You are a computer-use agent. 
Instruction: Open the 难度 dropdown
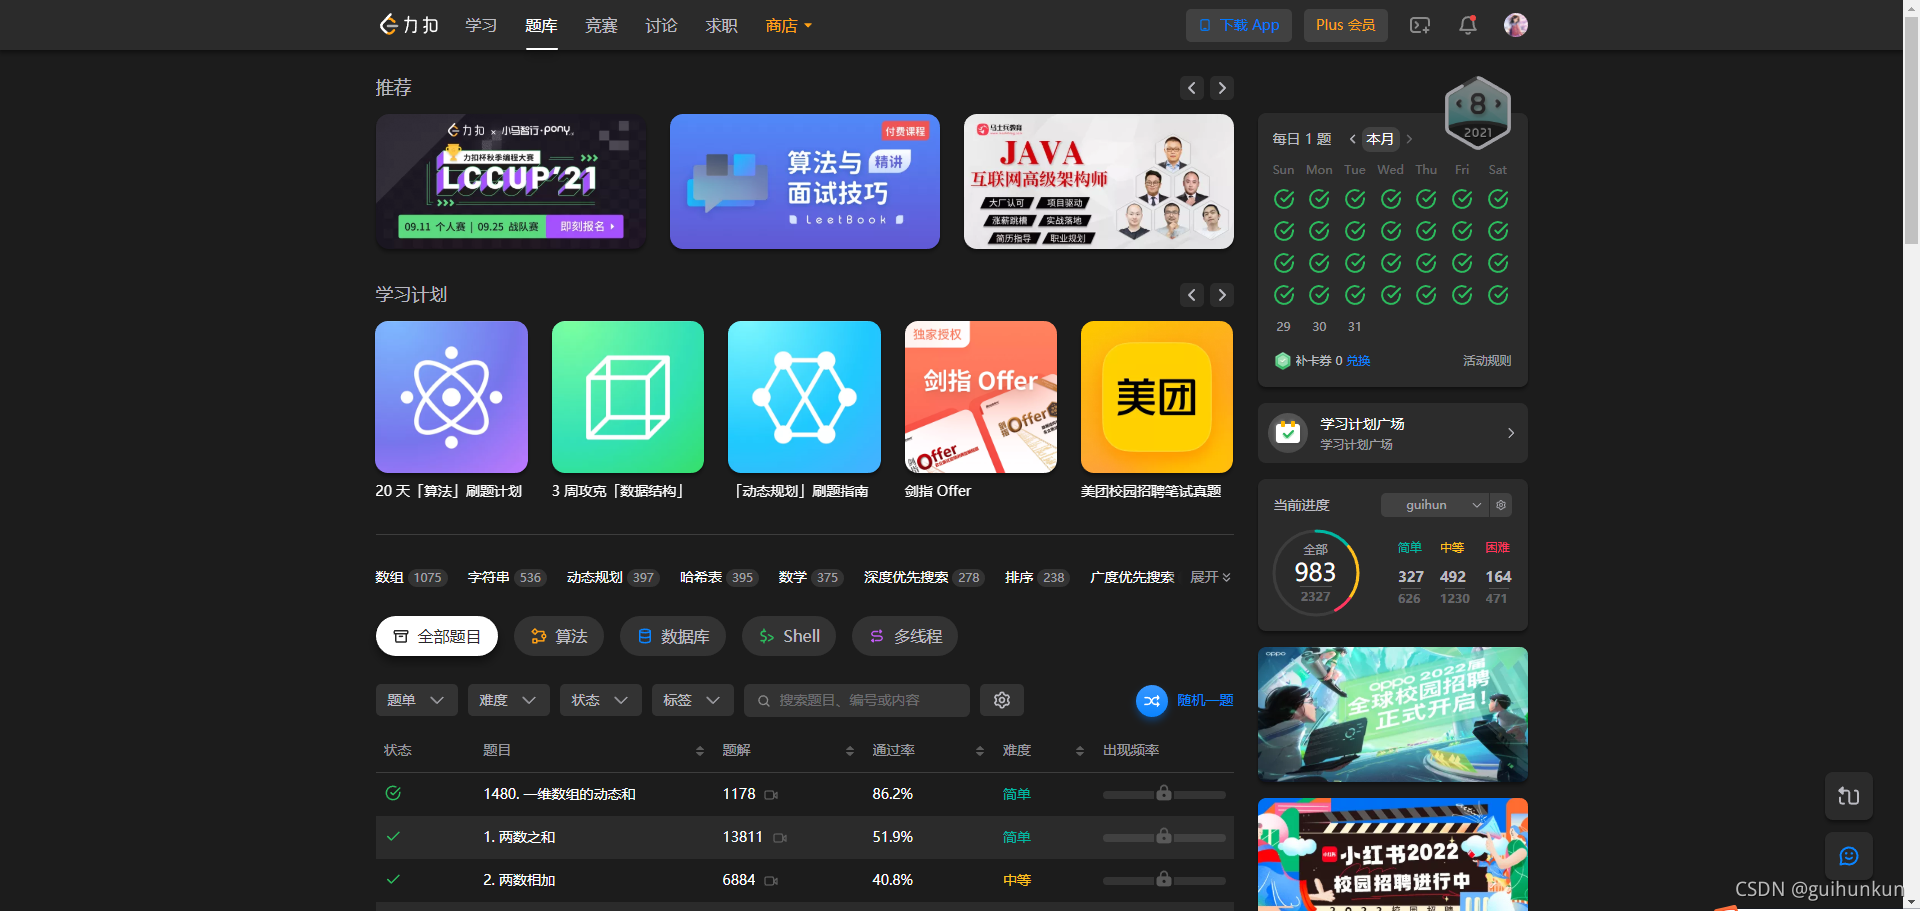point(508,700)
